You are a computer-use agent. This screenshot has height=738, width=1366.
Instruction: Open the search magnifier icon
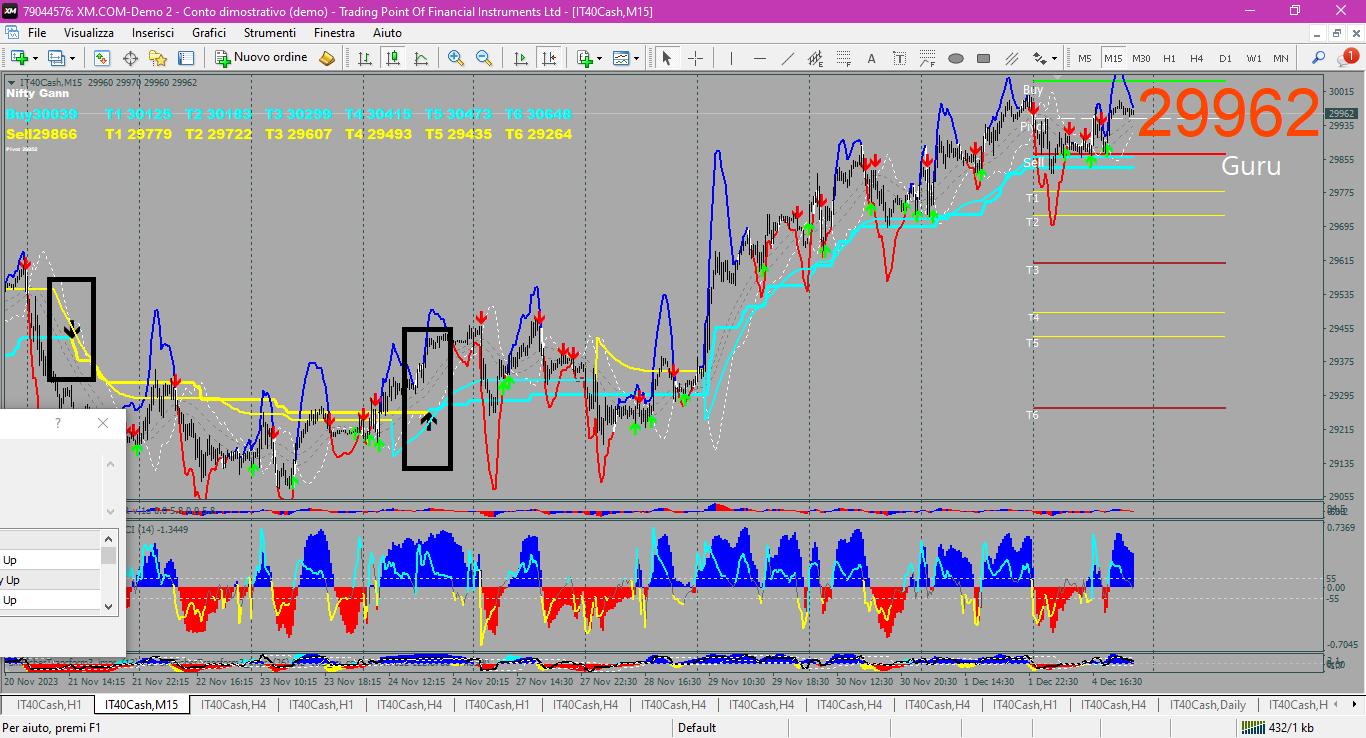1319,58
